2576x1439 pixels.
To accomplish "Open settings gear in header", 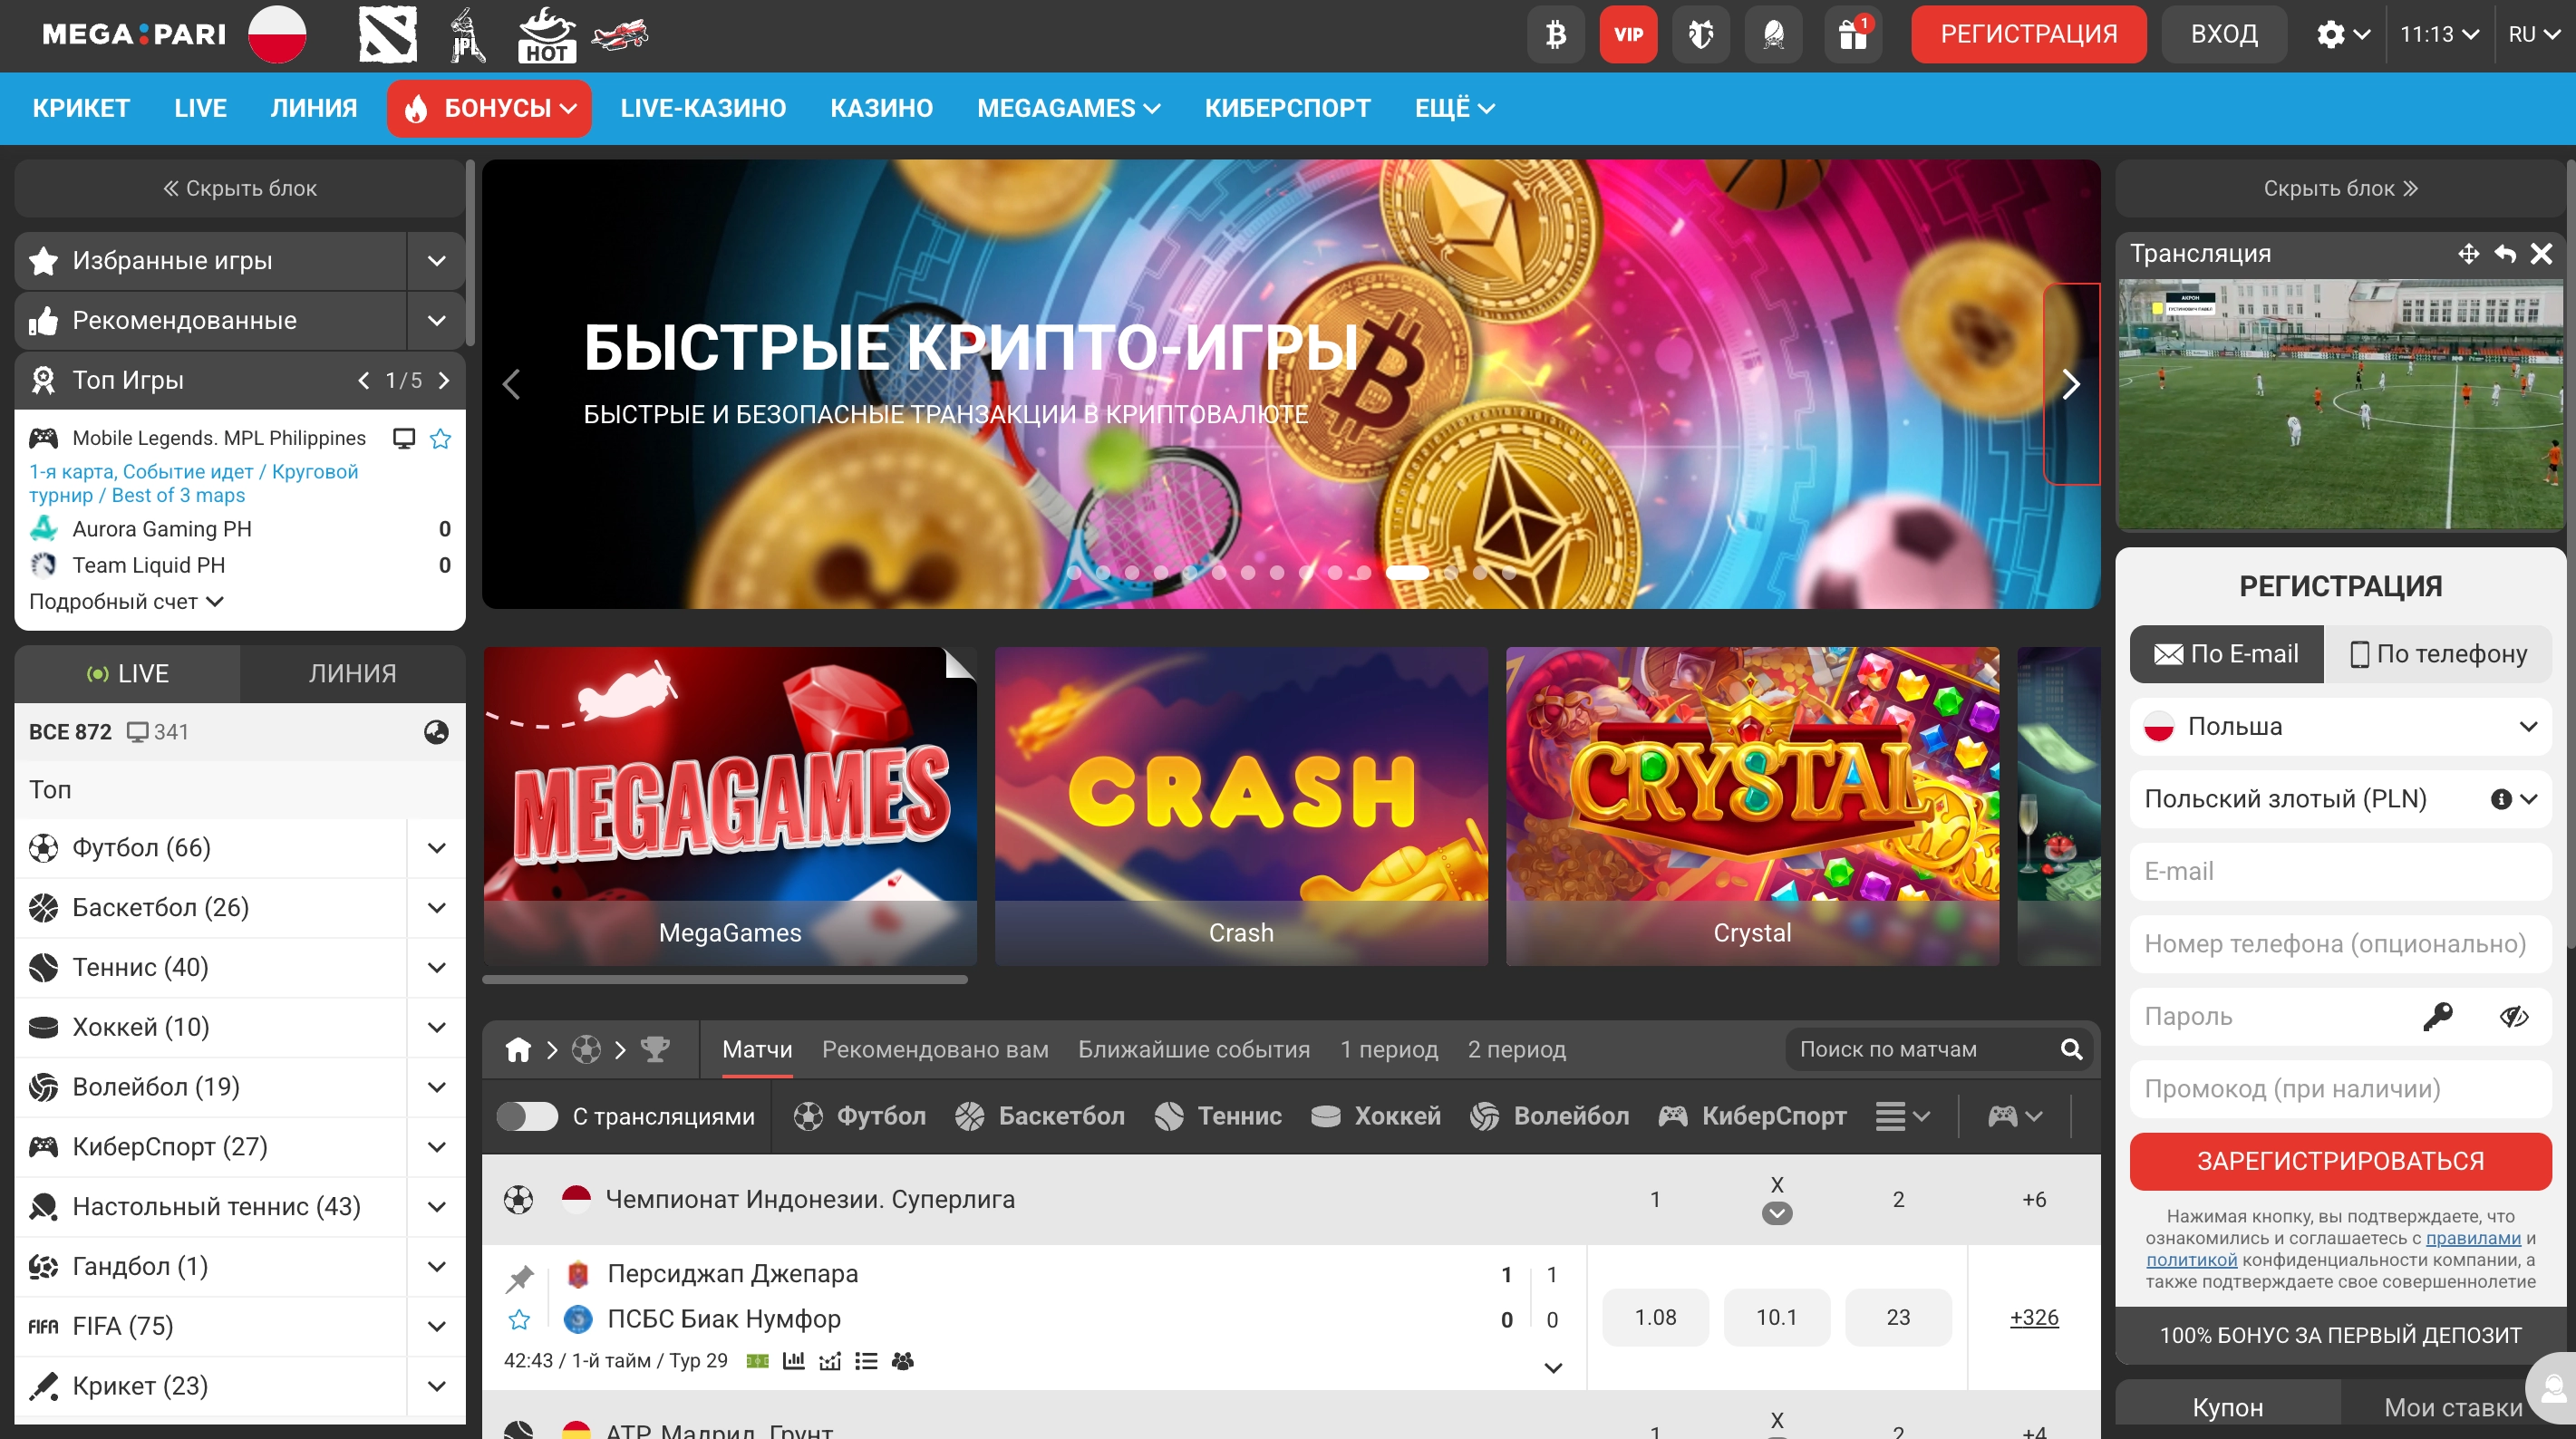I will [2330, 35].
